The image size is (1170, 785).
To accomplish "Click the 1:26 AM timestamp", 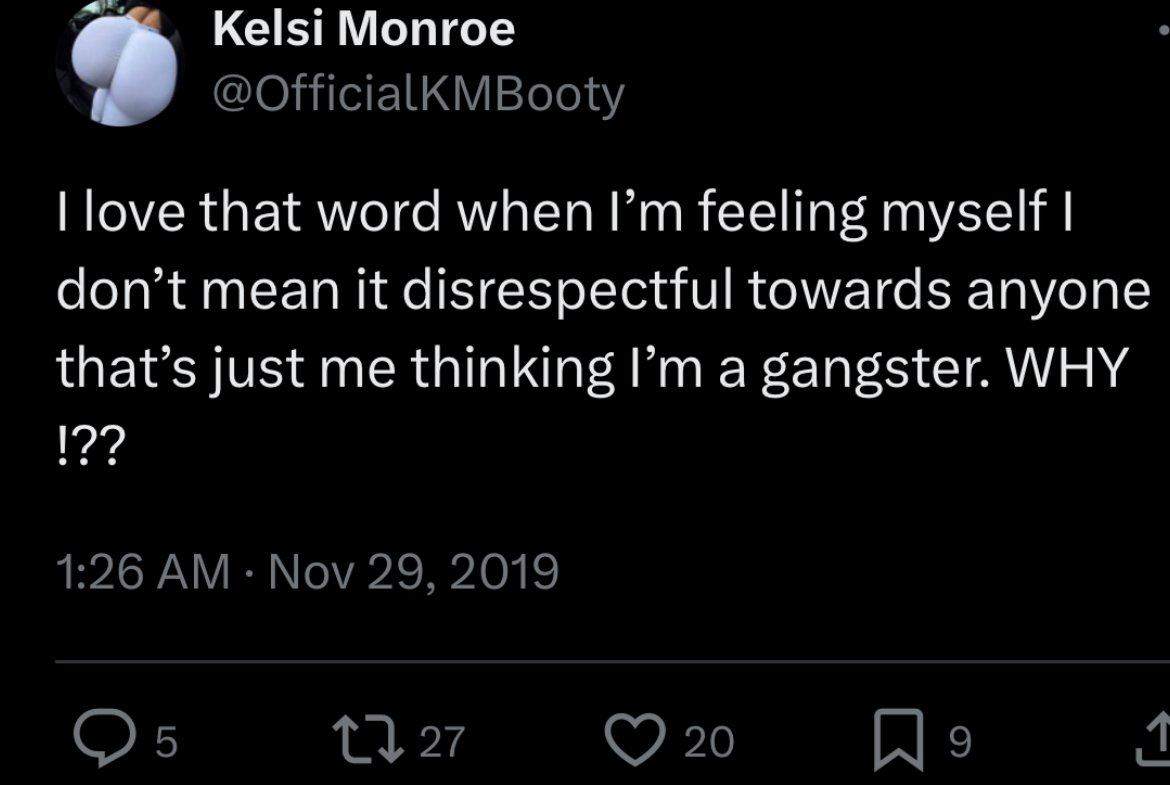I will point(141,572).
